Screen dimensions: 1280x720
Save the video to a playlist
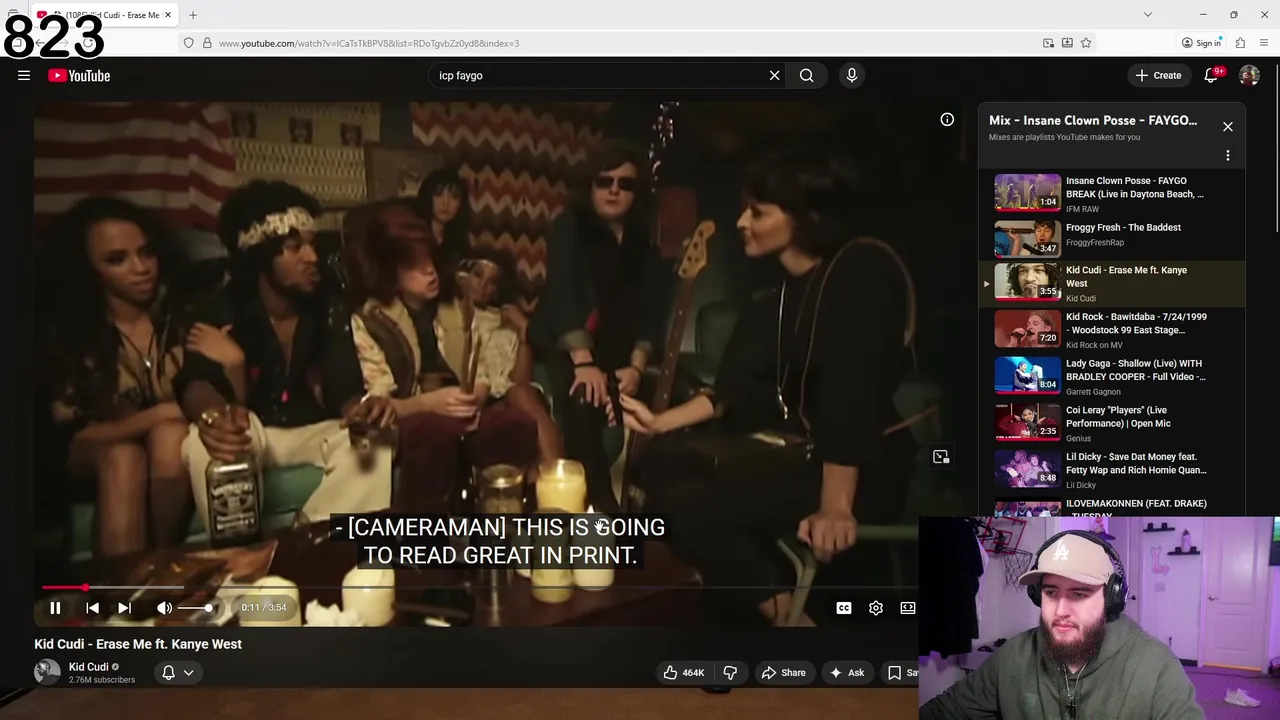point(901,673)
